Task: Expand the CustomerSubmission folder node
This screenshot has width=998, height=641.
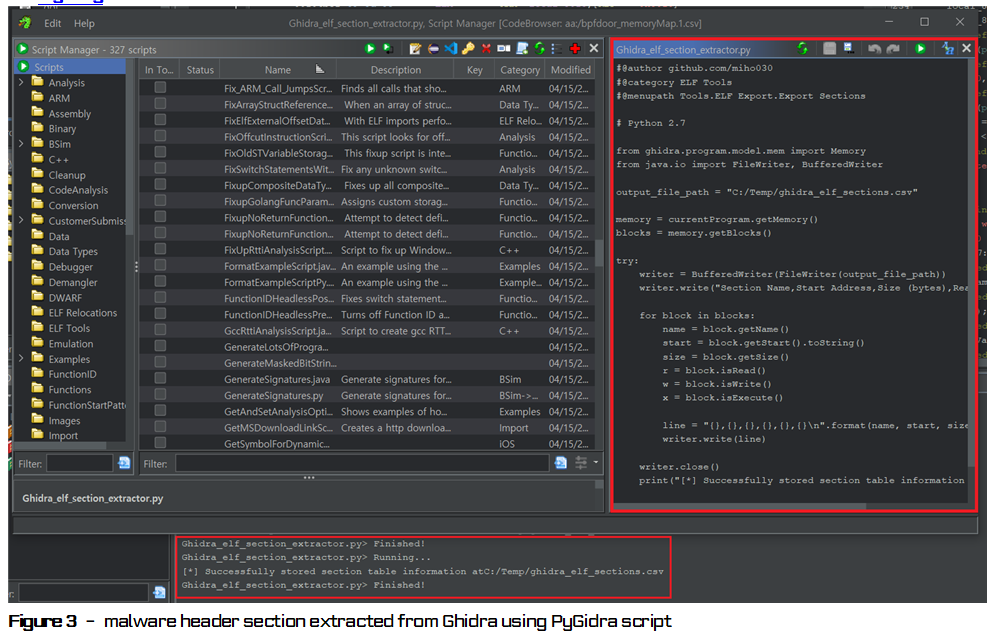Action: 21,220
